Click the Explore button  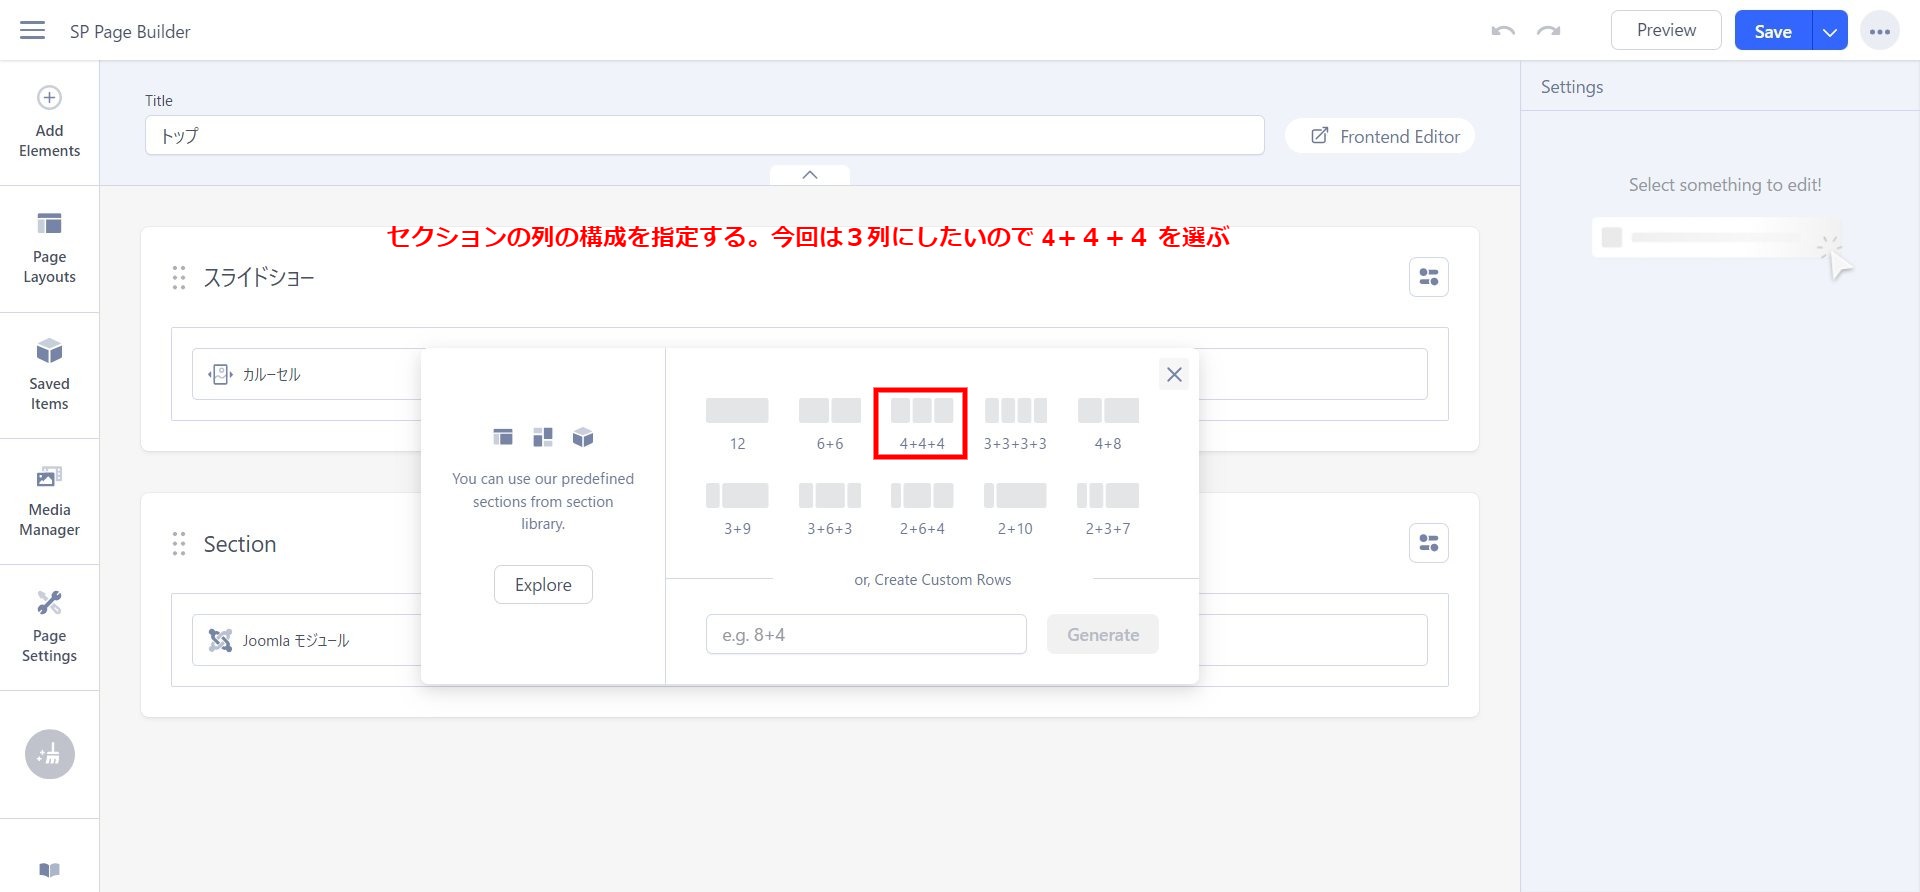point(543,585)
